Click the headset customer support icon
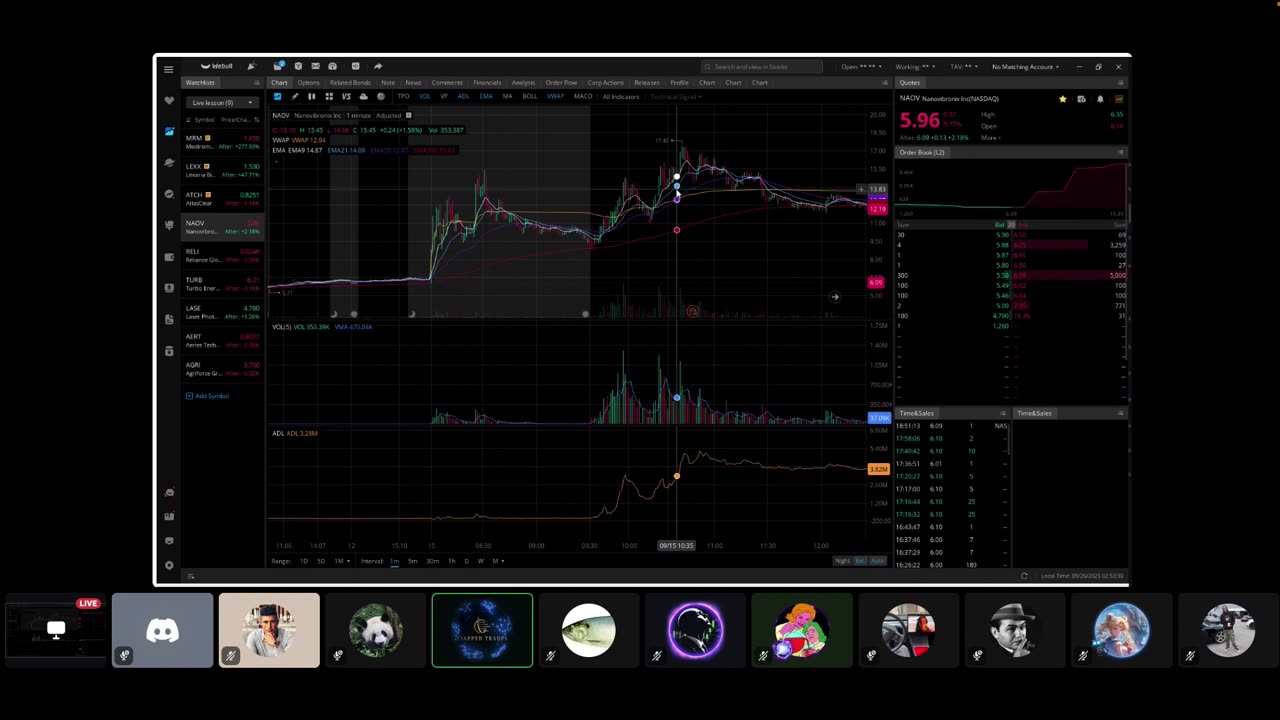Screen dimensions: 1280x720 [x=332, y=66]
